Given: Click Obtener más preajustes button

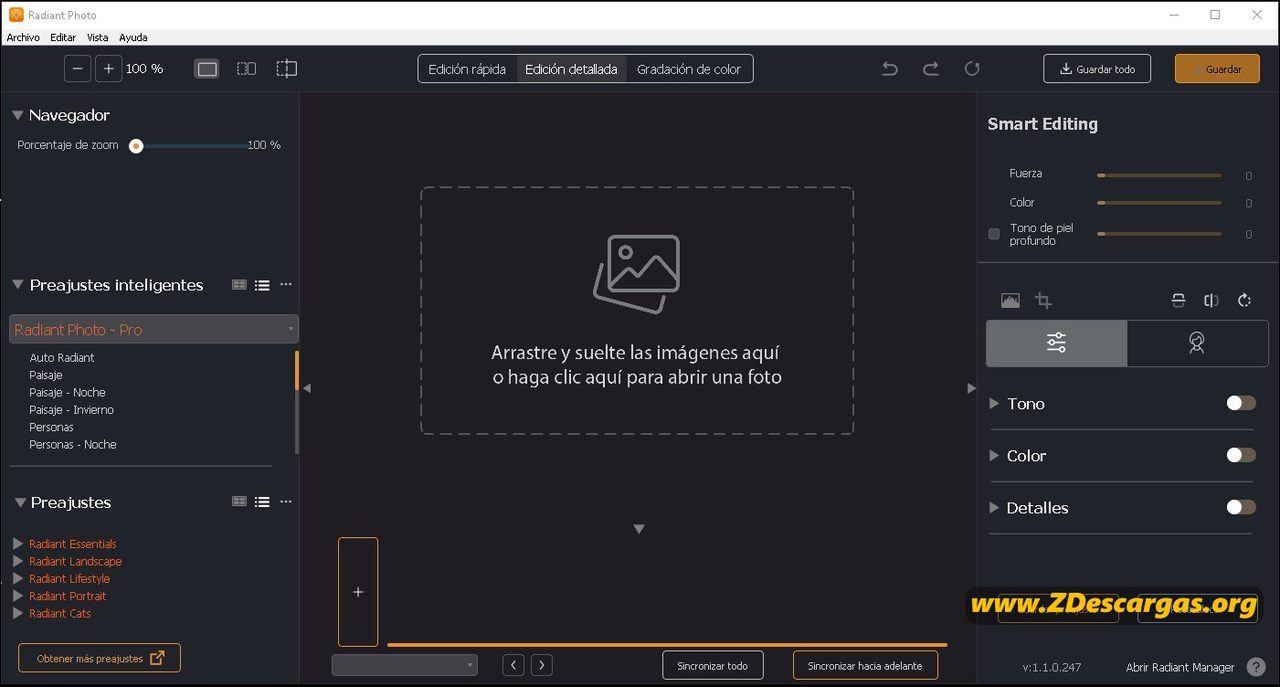Looking at the screenshot, I should click(x=99, y=658).
